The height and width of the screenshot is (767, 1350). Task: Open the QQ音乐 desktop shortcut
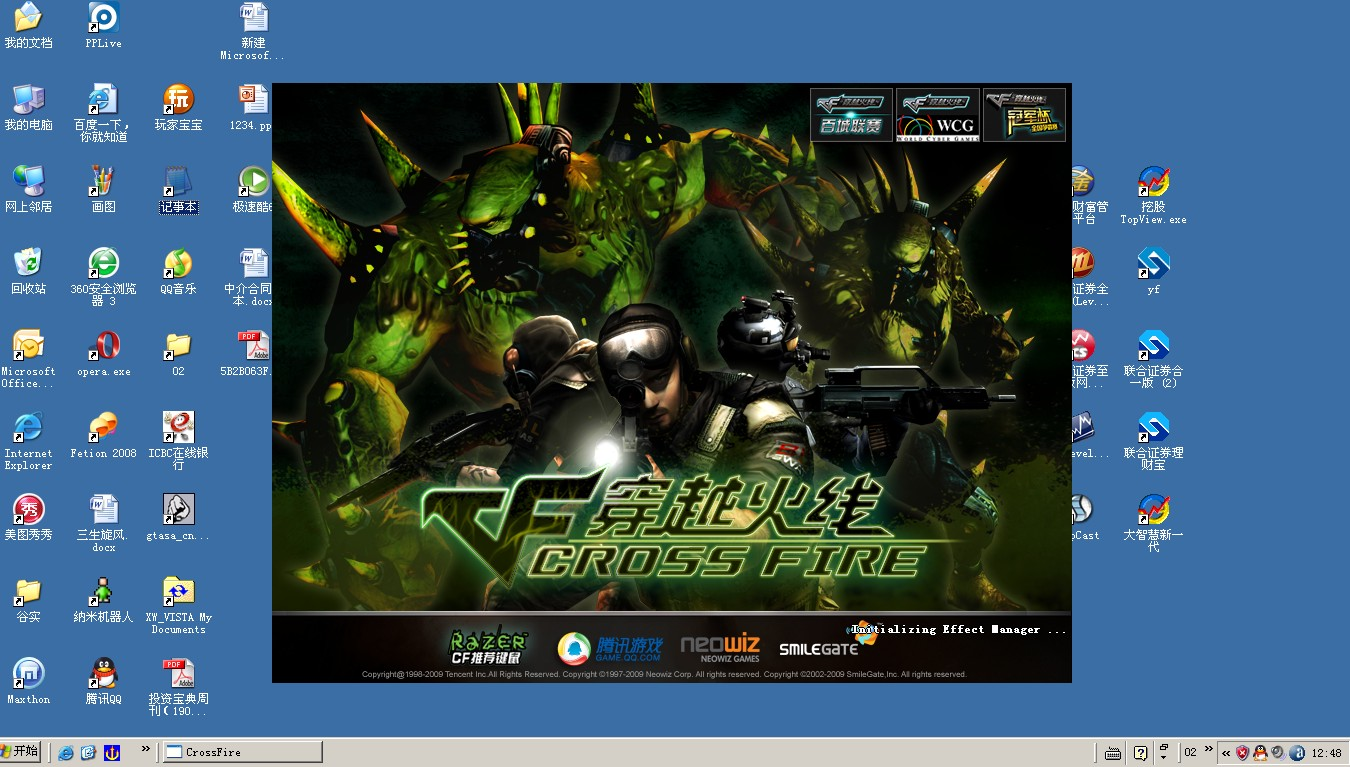pos(178,272)
